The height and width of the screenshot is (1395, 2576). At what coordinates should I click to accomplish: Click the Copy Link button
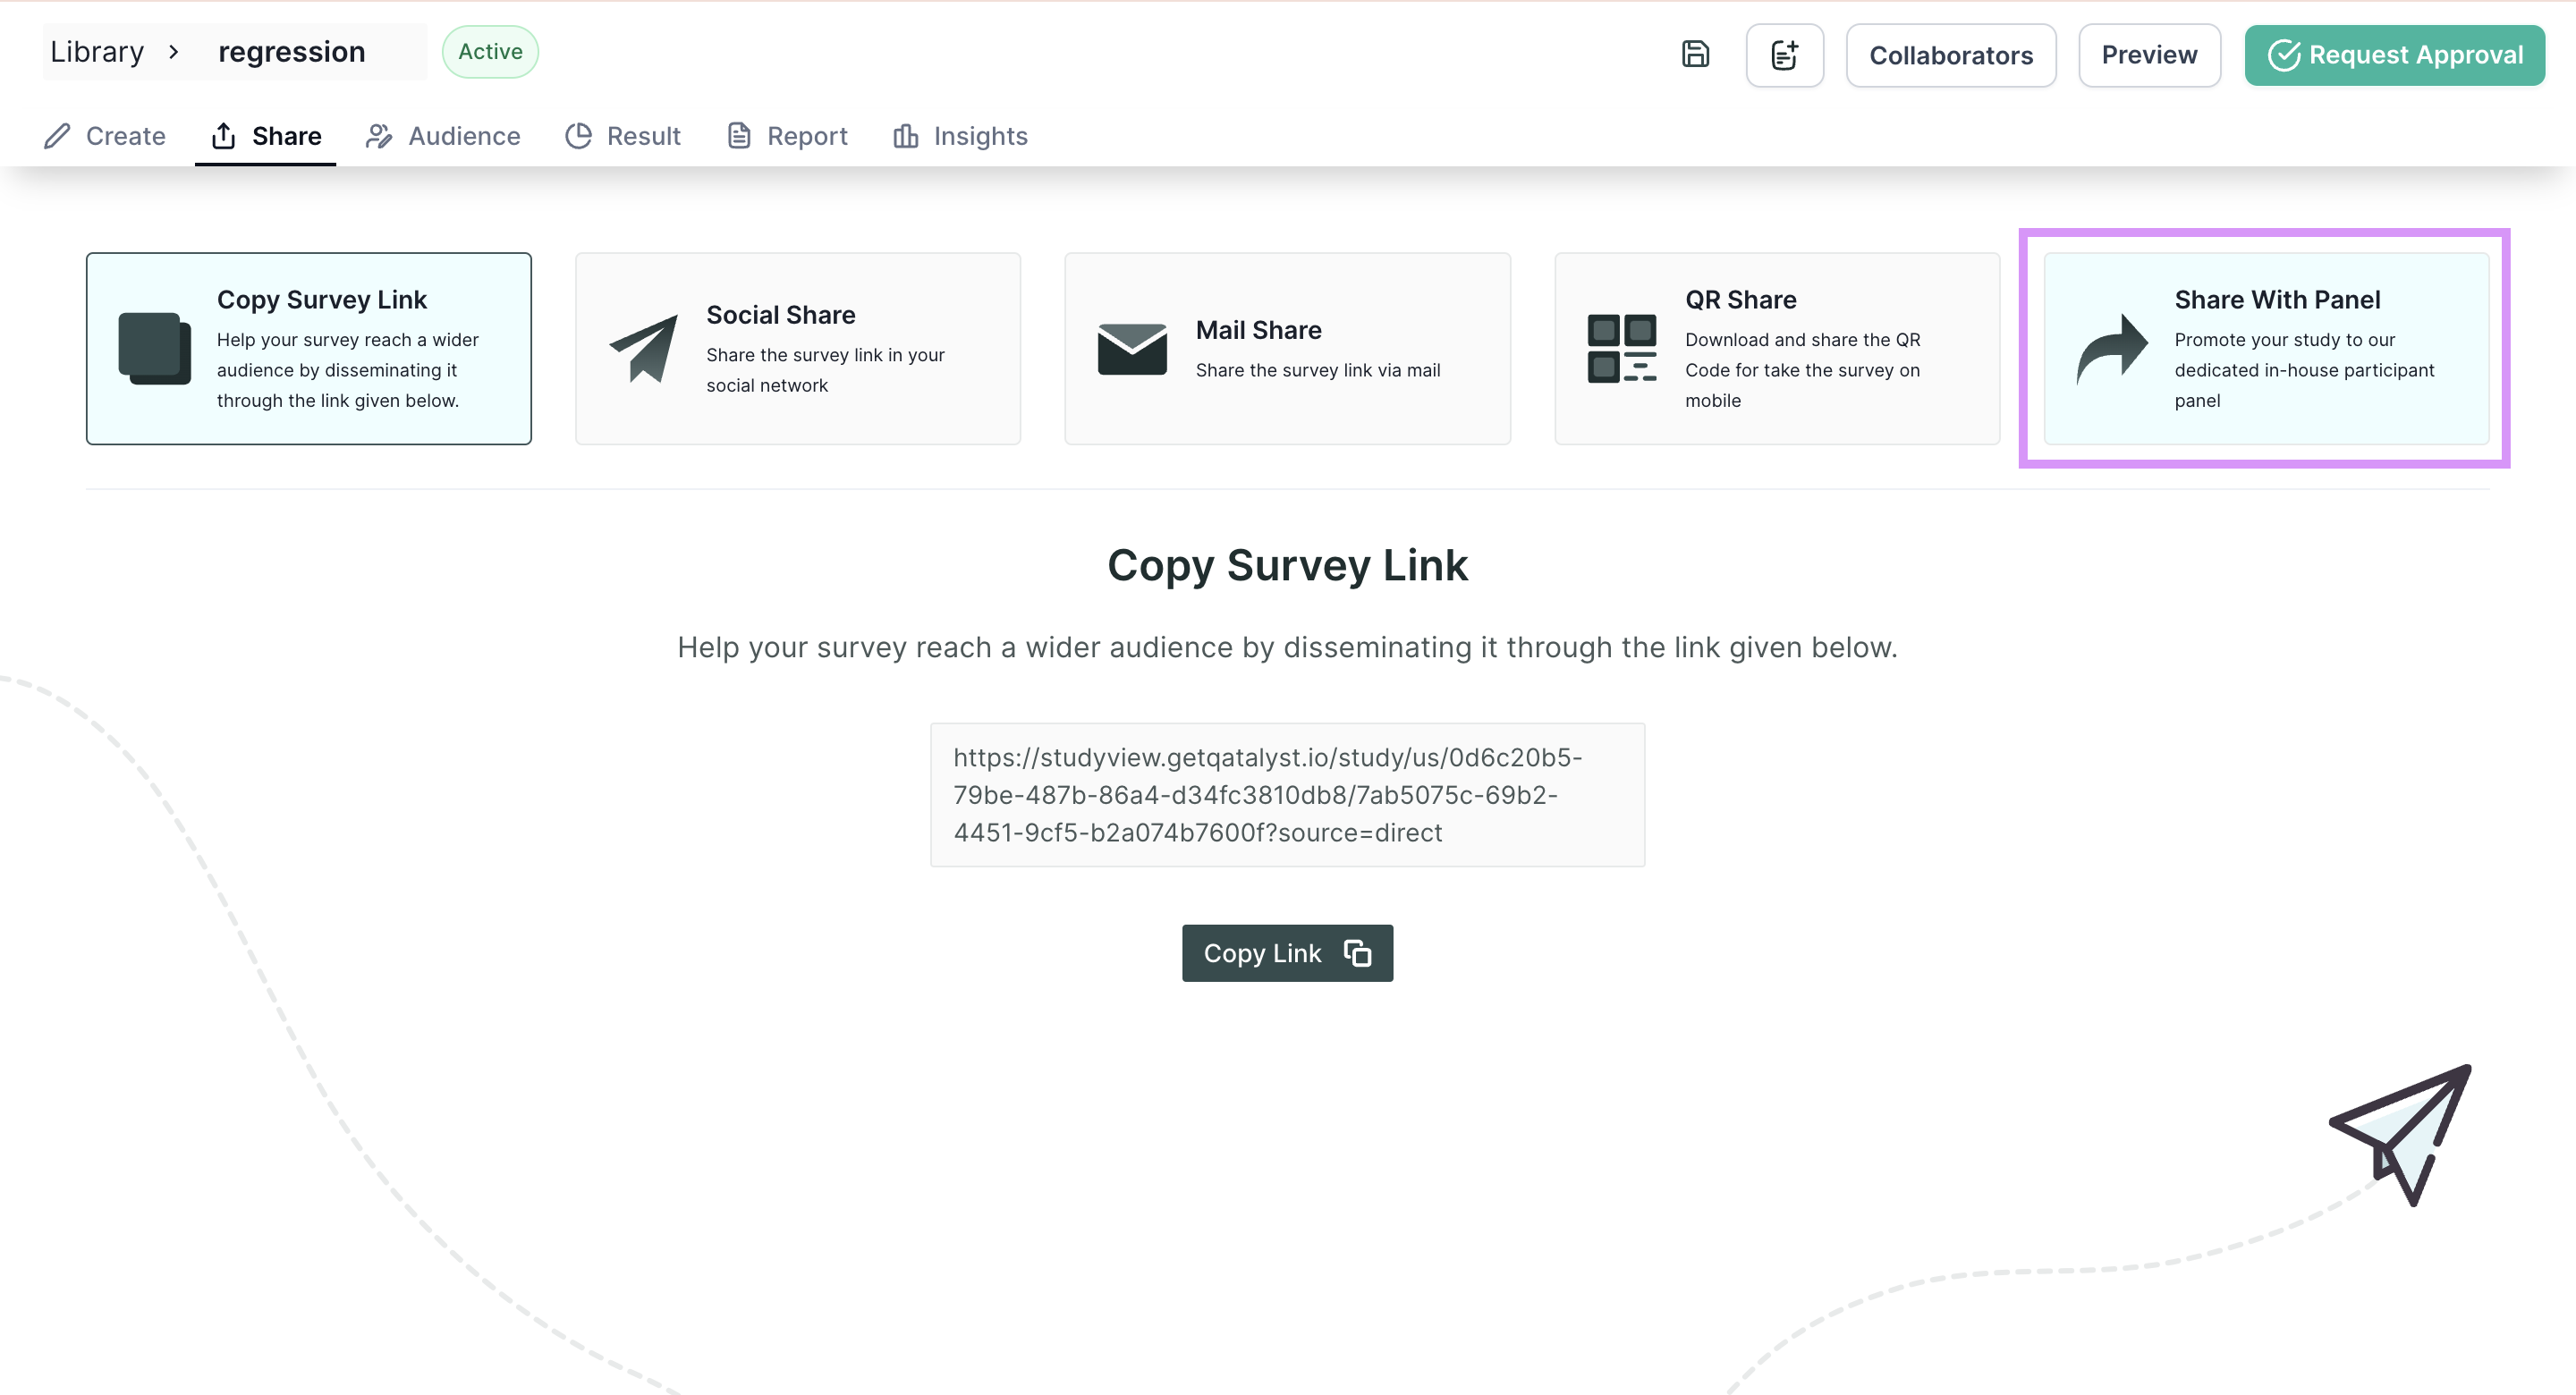click(x=1287, y=953)
